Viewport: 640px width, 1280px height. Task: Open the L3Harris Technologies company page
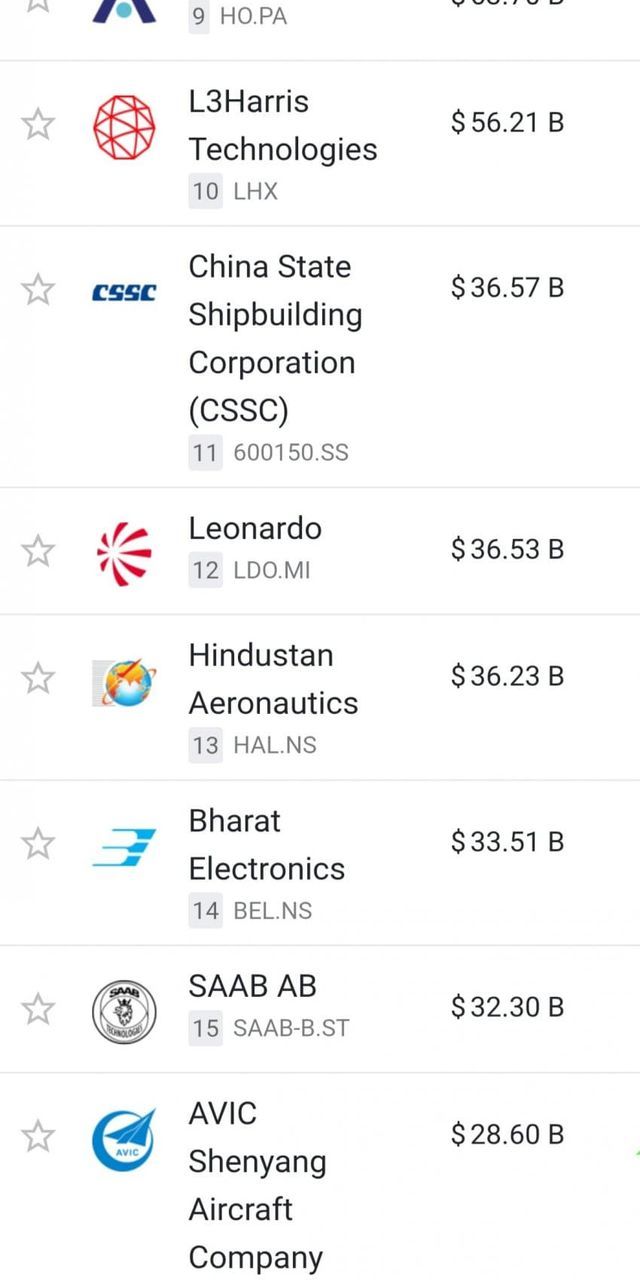click(x=283, y=125)
